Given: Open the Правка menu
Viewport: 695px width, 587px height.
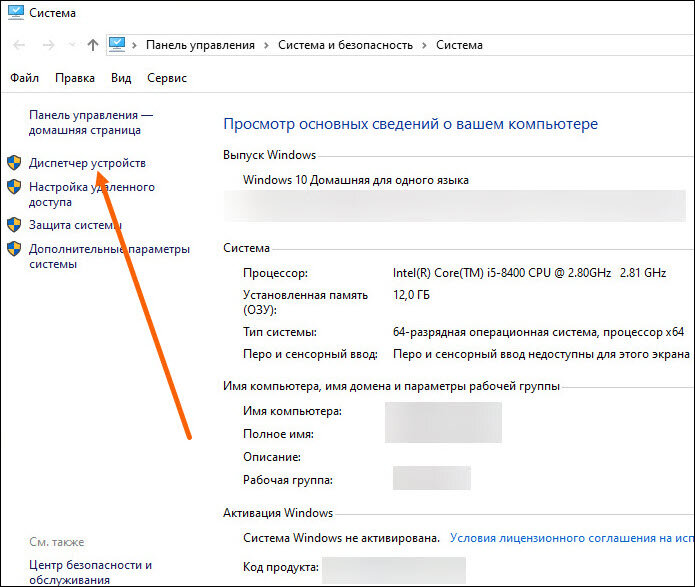Looking at the screenshot, I should point(75,78).
